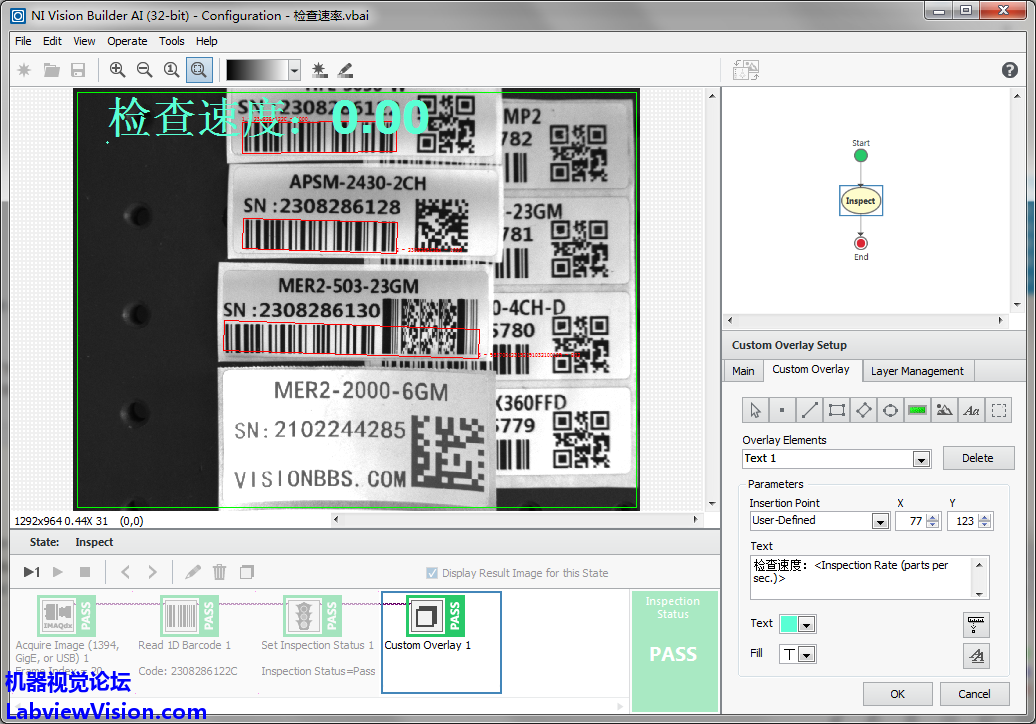Select the dashed-rectangle region overlay tool
The image size is (1036, 724).
pyautogui.click(x=999, y=410)
